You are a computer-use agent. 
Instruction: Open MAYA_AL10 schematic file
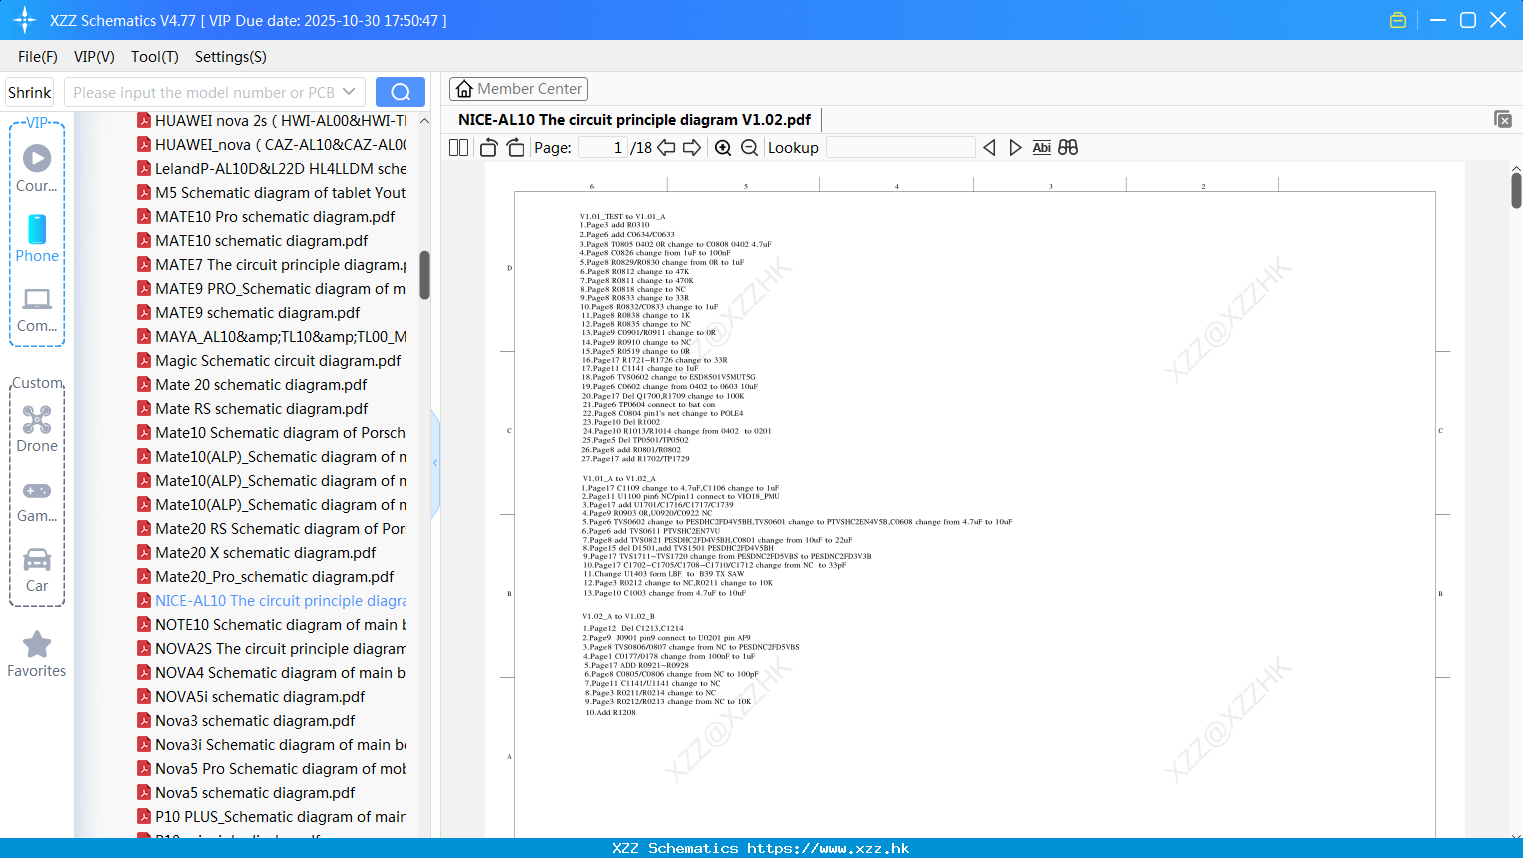[280, 337]
